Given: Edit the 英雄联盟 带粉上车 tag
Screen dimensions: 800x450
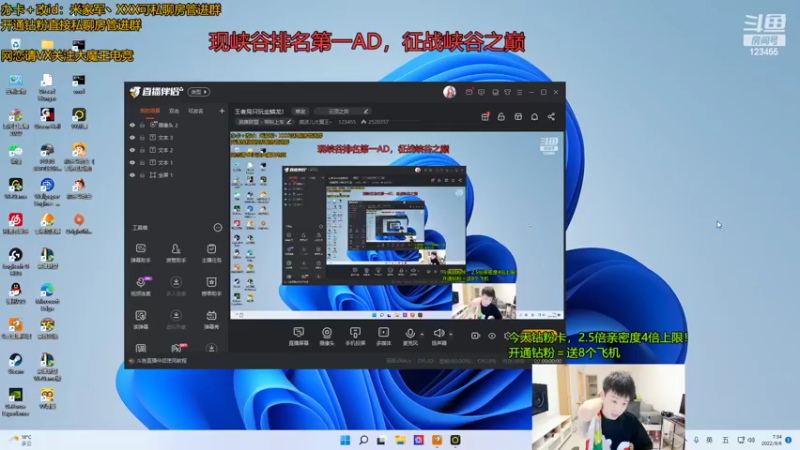Looking at the screenshot, I should point(264,122).
